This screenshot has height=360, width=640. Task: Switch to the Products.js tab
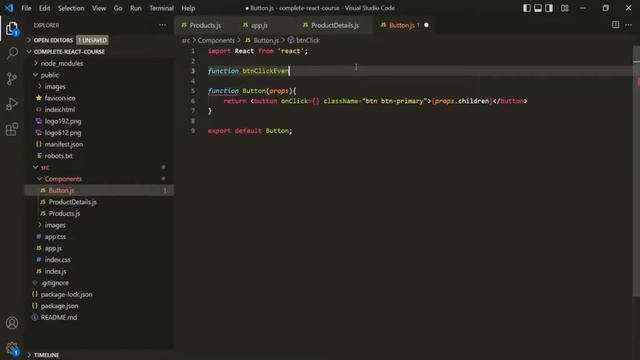(205, 25)
